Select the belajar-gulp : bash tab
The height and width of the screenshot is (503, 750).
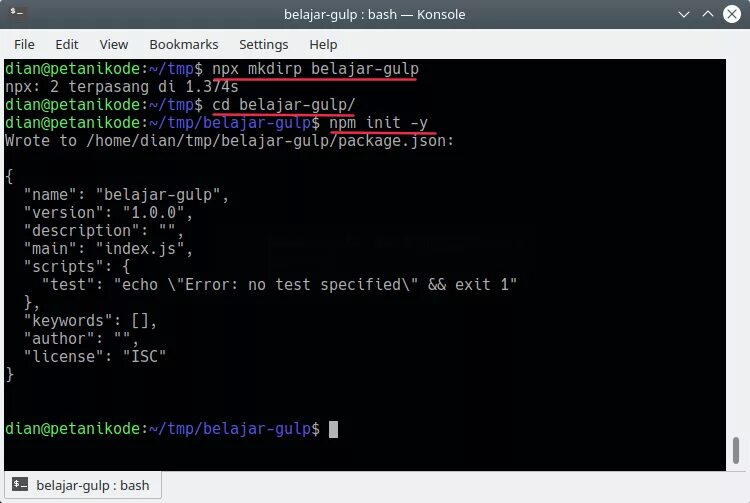point(83,485)
